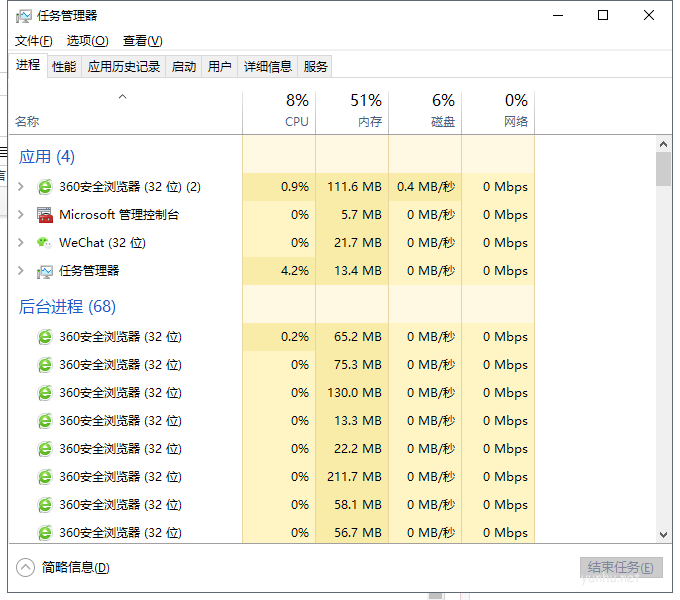Click the 360 browser icon on the 22.2 MB row
The width and height of the screenshot is (680, 600).
click(x=45, y=449)
